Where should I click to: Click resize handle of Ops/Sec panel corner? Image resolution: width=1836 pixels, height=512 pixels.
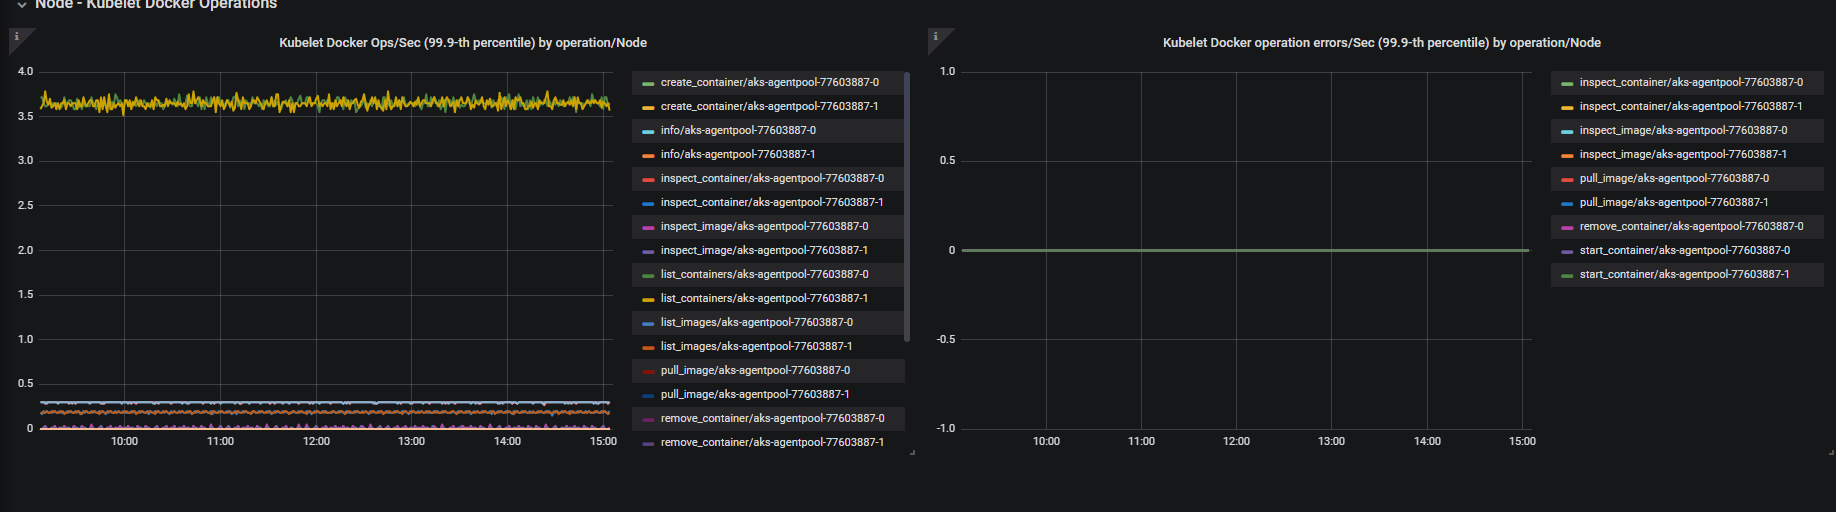click(x=912, y=453)
